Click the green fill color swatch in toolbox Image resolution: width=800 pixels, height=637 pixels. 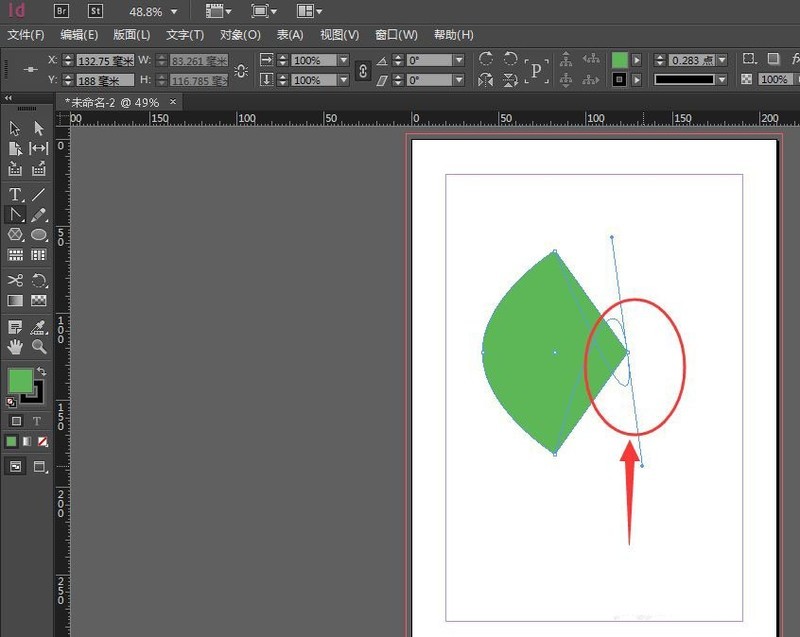tap(20, 381)
